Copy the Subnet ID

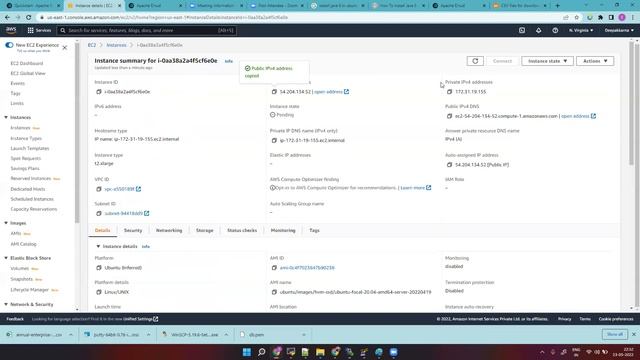[x=98, y=213]
